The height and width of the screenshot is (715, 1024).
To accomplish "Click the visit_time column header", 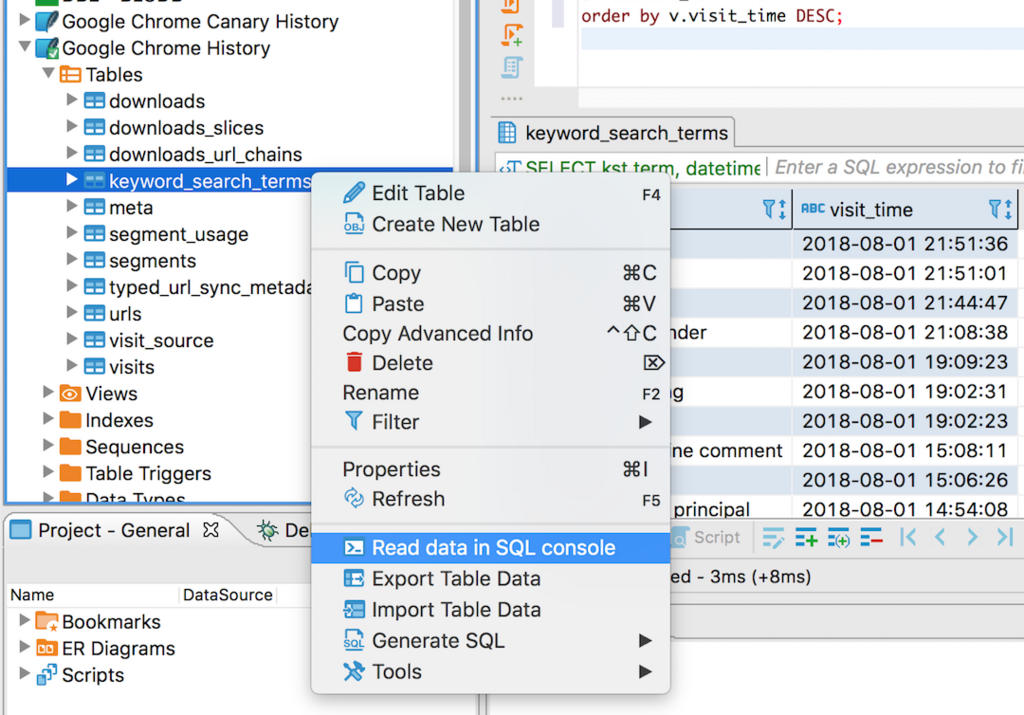I will click(905, 210).
